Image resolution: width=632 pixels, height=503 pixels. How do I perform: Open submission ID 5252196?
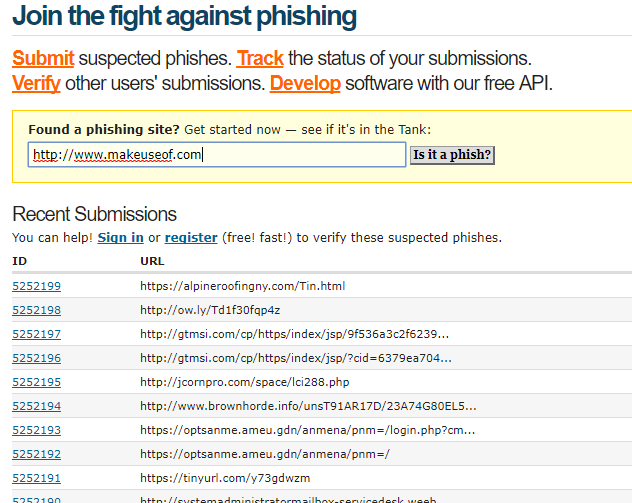36,358
